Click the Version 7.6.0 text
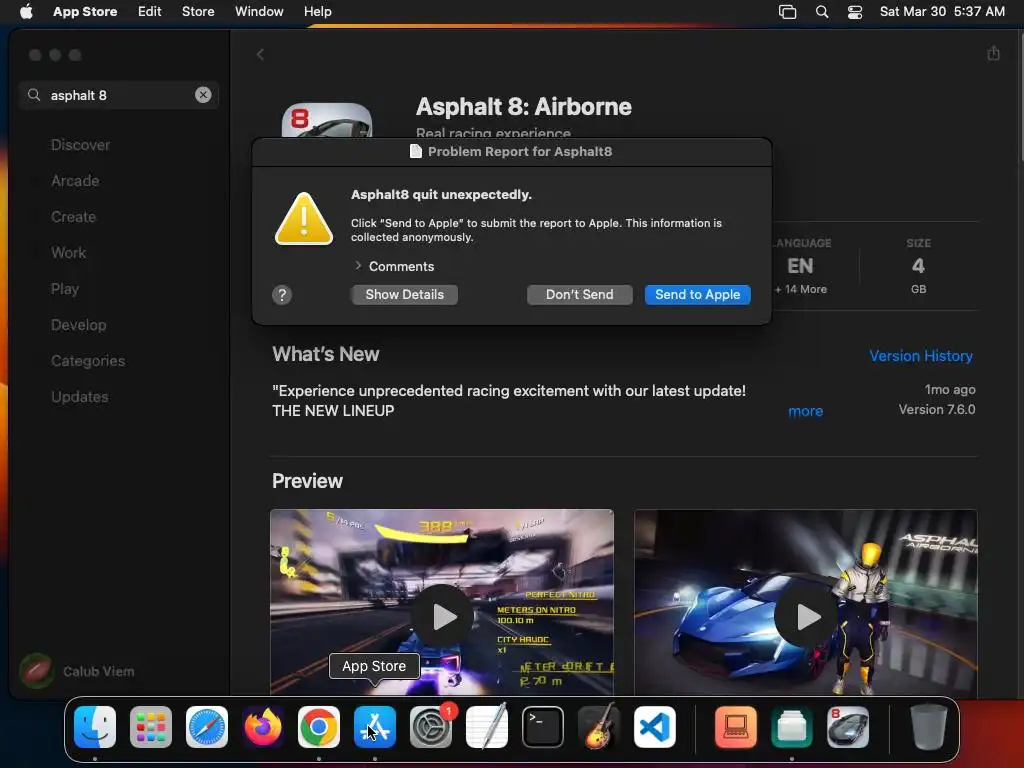This screenshot has height=768, width=1024. [x=936, y=409]
